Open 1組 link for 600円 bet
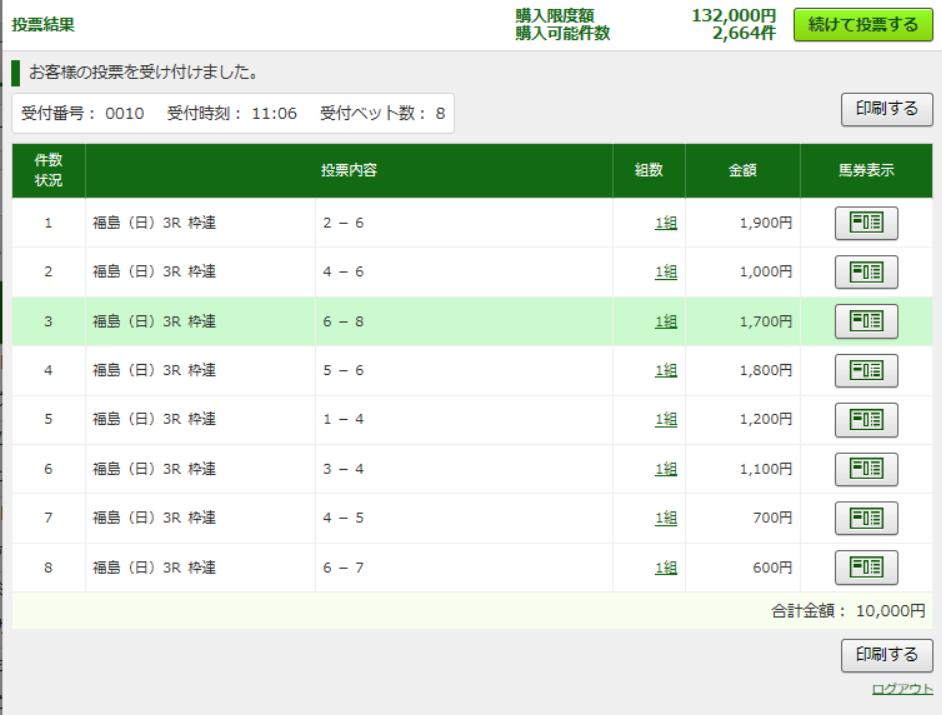Image resolution: width=942 pixels, height=715 pixels. tap(666, 567)
